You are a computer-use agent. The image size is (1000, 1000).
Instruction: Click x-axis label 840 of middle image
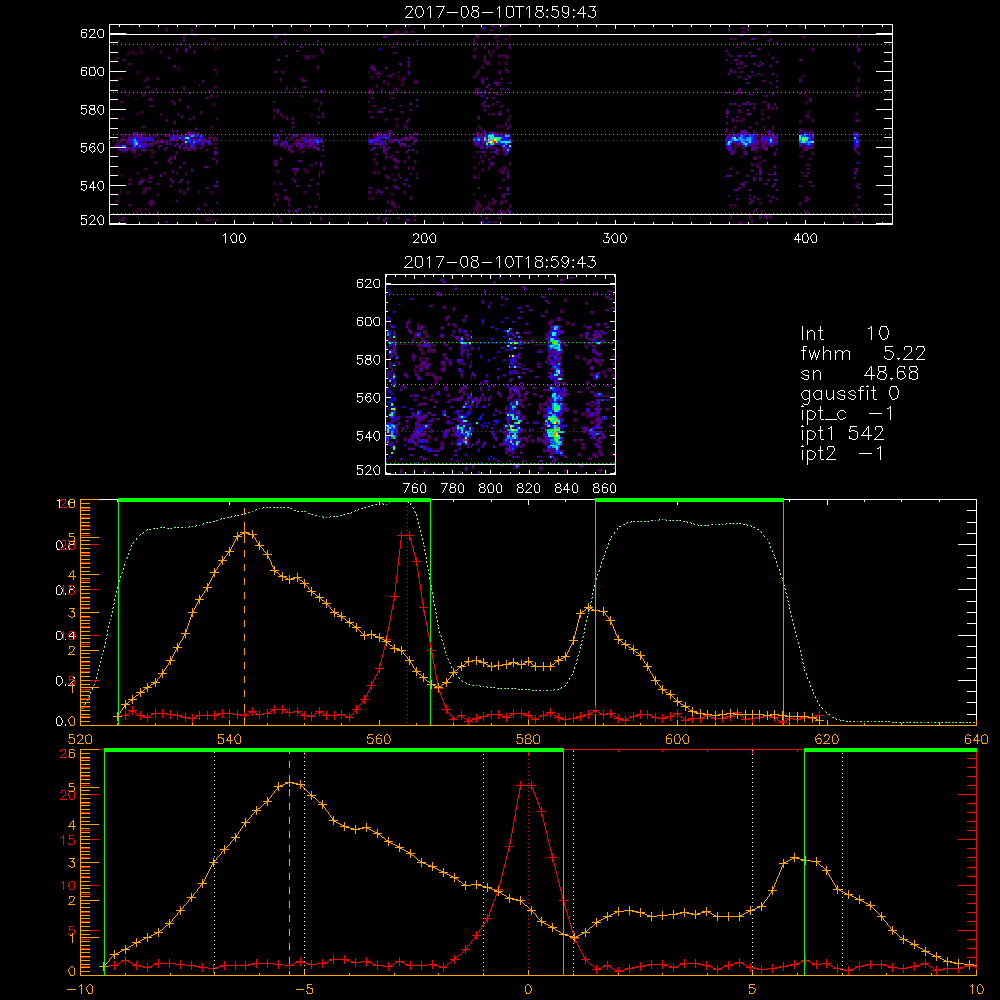pos(567,489)
